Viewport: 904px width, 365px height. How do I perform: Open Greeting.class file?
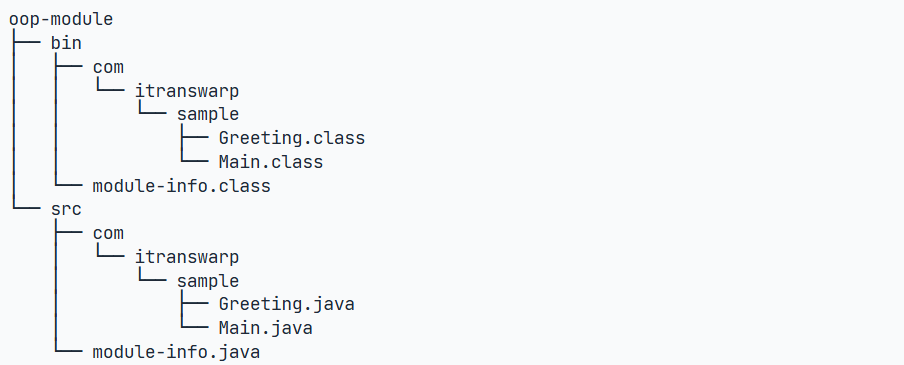click(292, 138)
